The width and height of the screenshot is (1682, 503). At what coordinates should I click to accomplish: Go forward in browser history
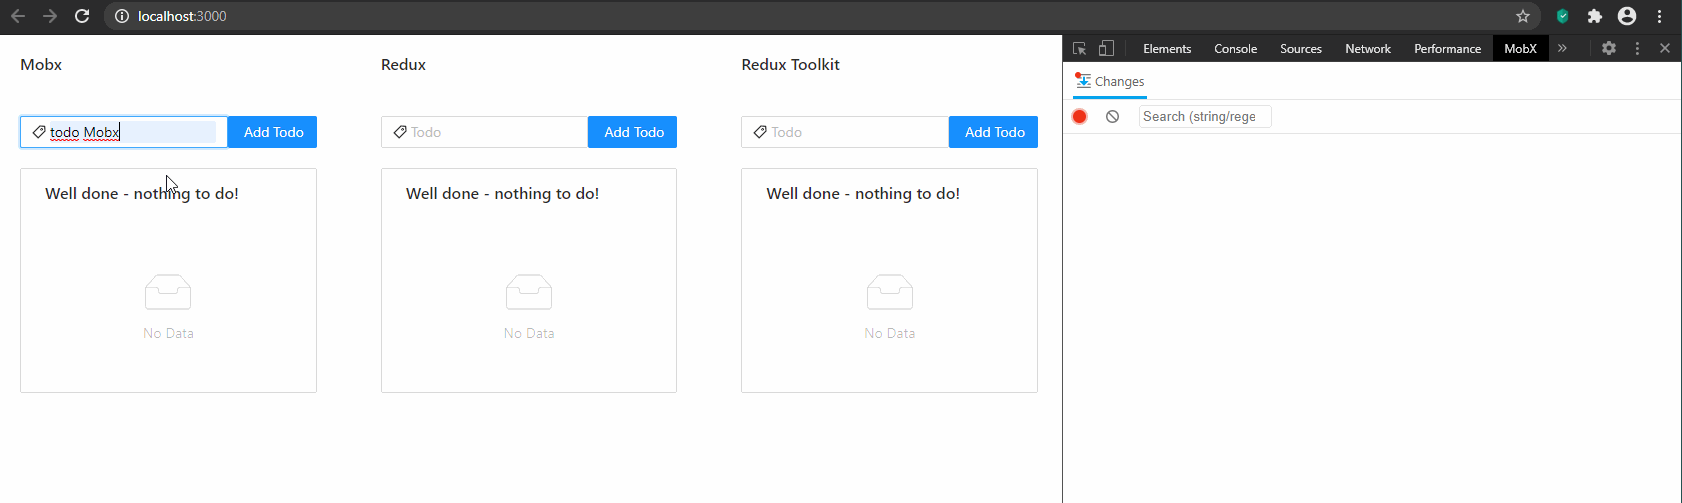50,16
